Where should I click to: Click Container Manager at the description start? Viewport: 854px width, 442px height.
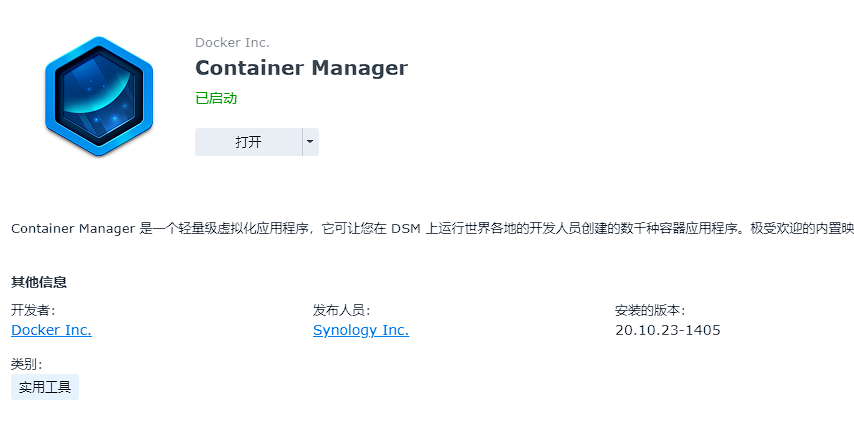click(x=72, y=229)
